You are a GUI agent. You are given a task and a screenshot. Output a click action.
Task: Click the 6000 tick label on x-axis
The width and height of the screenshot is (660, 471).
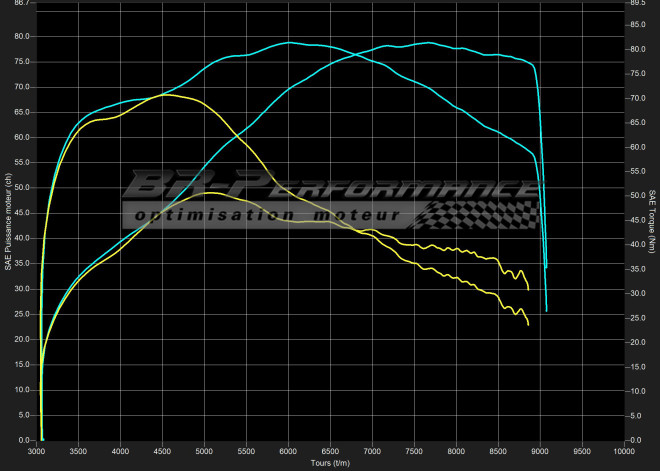click(288, 452)
